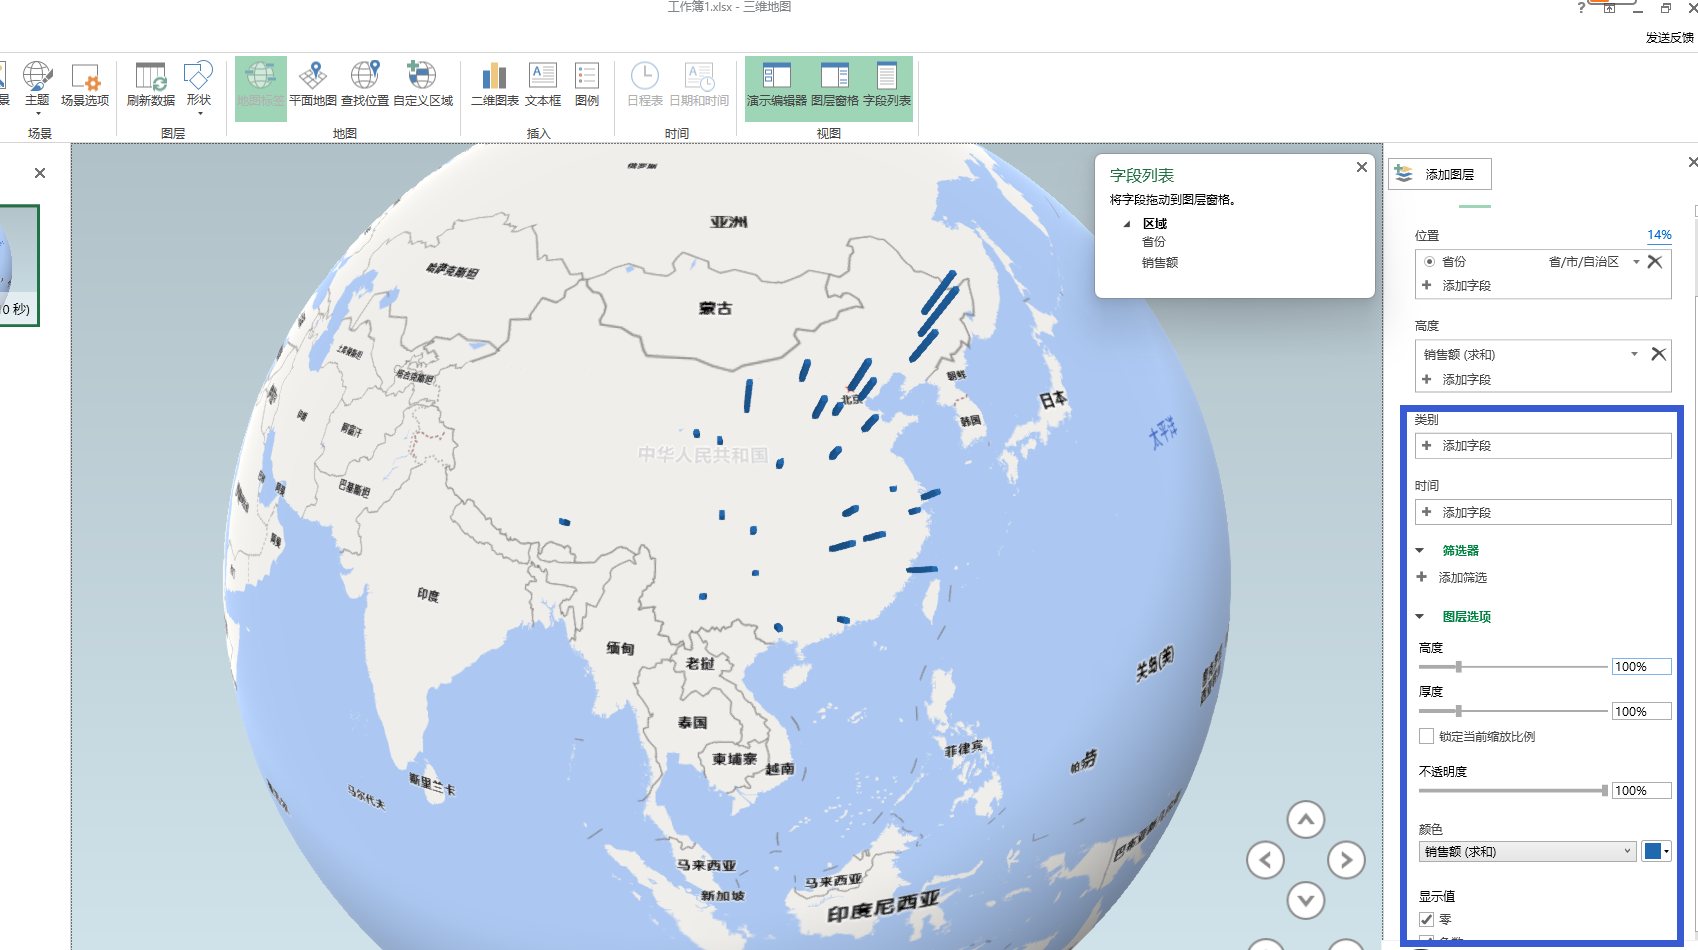This screenshot has width=1698, height=950.
Task: Click the 高度 100% value field
Action: coord(1641,667)
